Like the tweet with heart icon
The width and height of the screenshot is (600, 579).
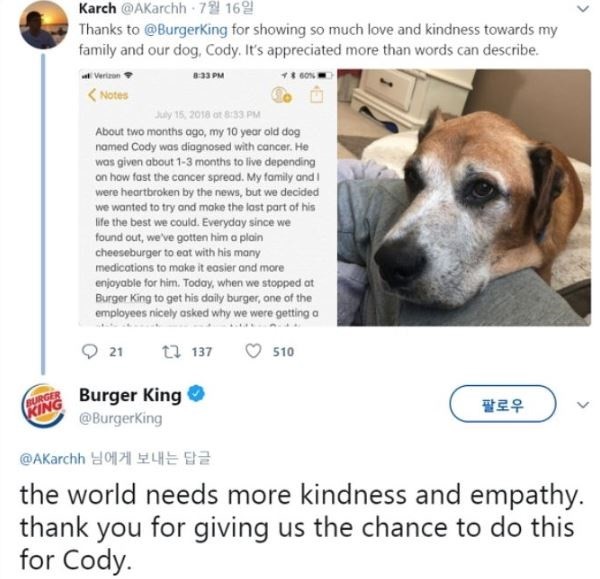point(253,351)
